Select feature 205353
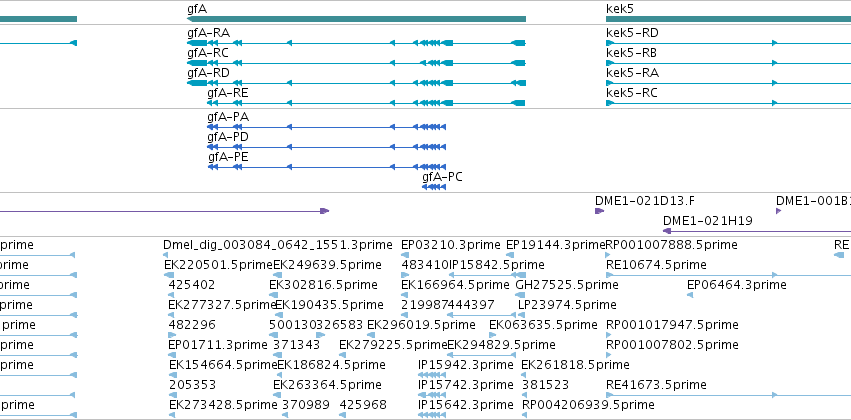 point(193,386)
